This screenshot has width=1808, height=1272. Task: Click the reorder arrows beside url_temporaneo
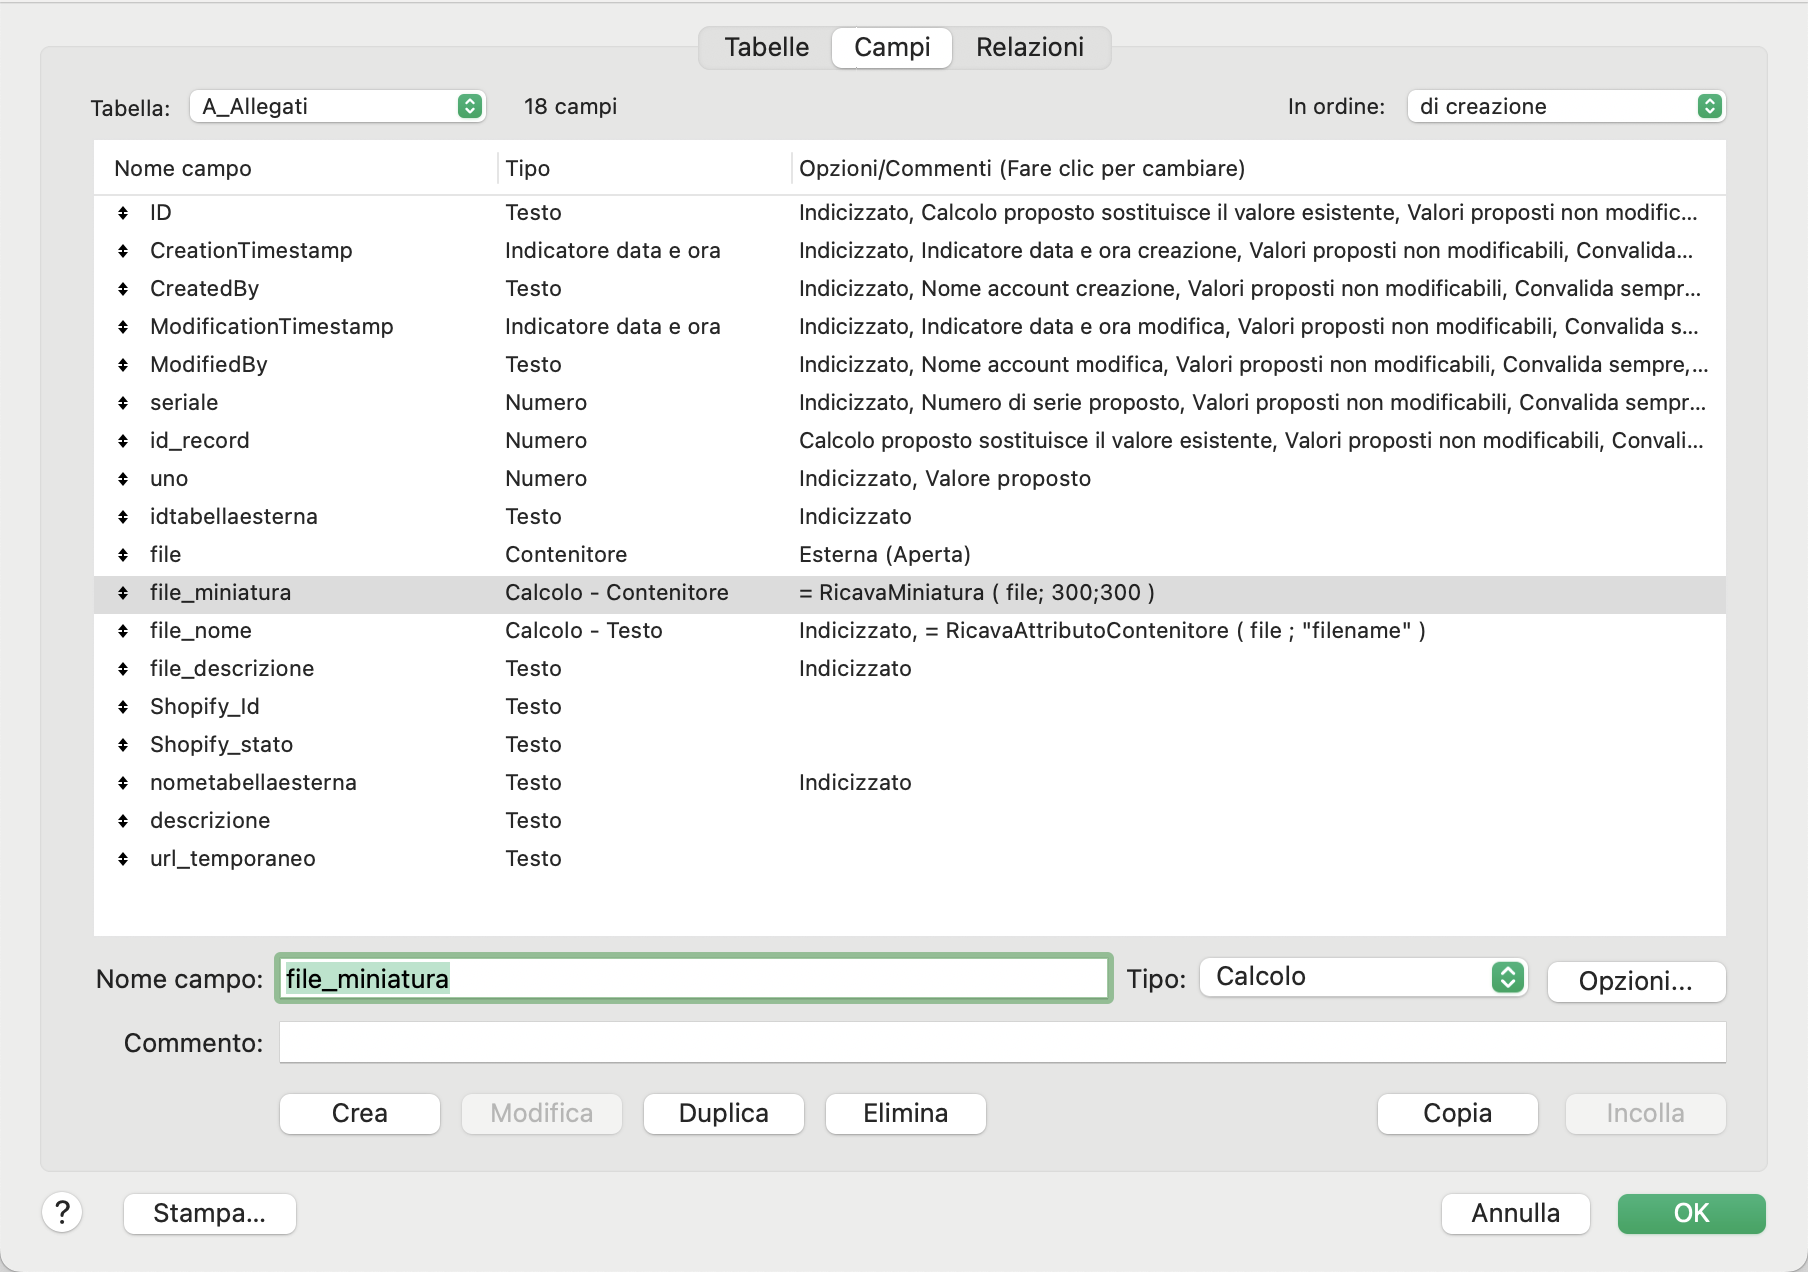pos(123,858)
